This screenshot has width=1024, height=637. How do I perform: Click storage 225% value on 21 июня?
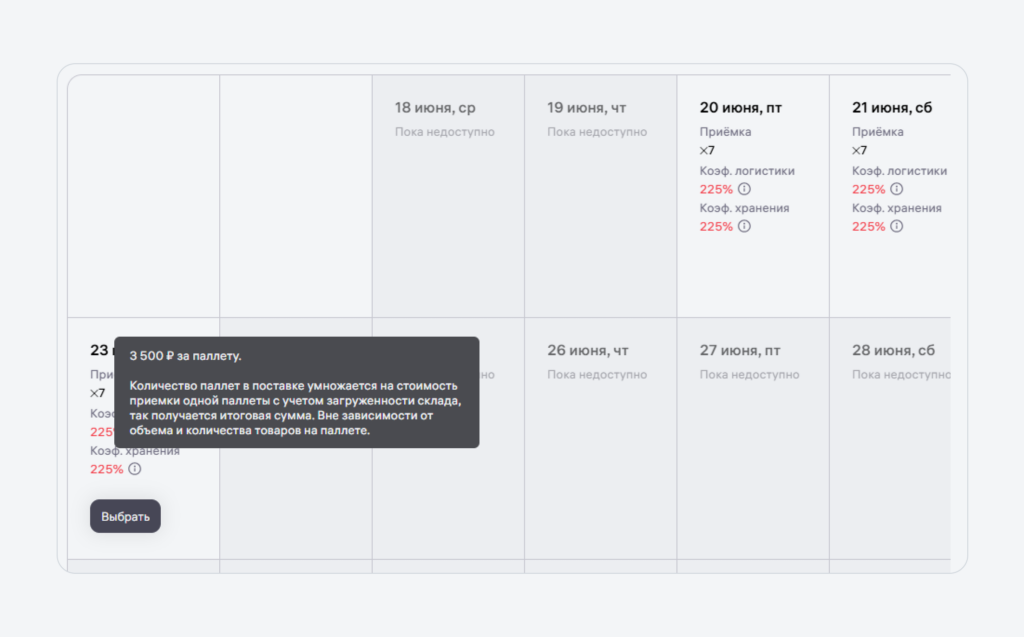coord(868,226)
